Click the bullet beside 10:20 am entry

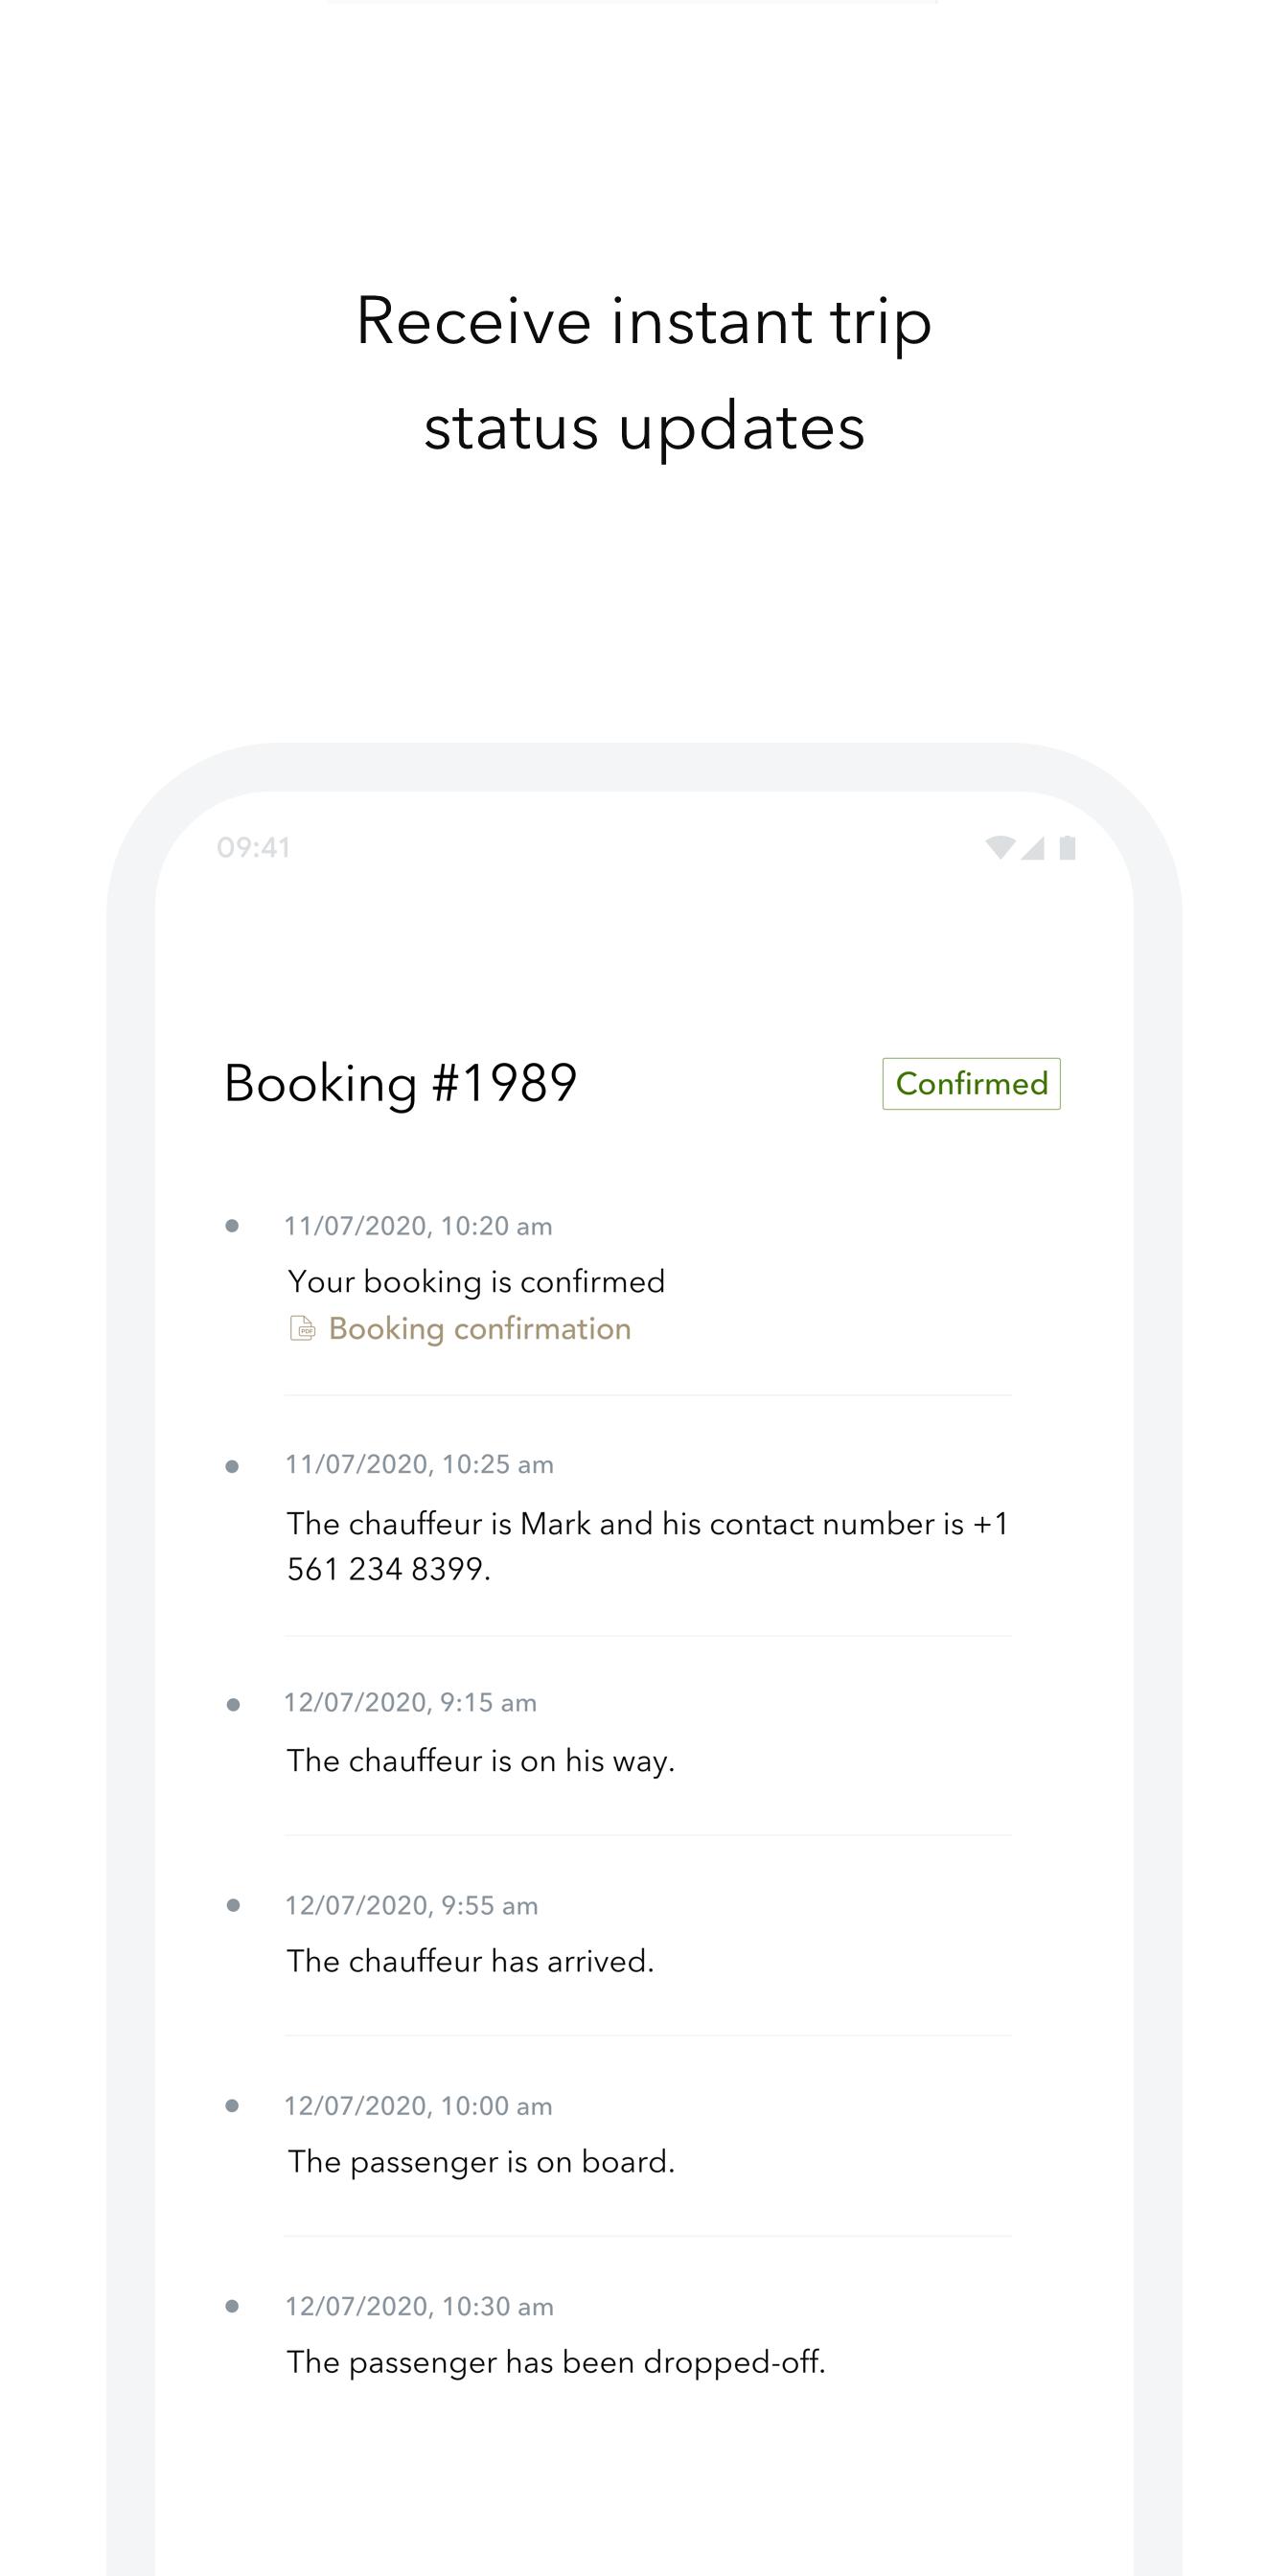(x=232, y=1226)
